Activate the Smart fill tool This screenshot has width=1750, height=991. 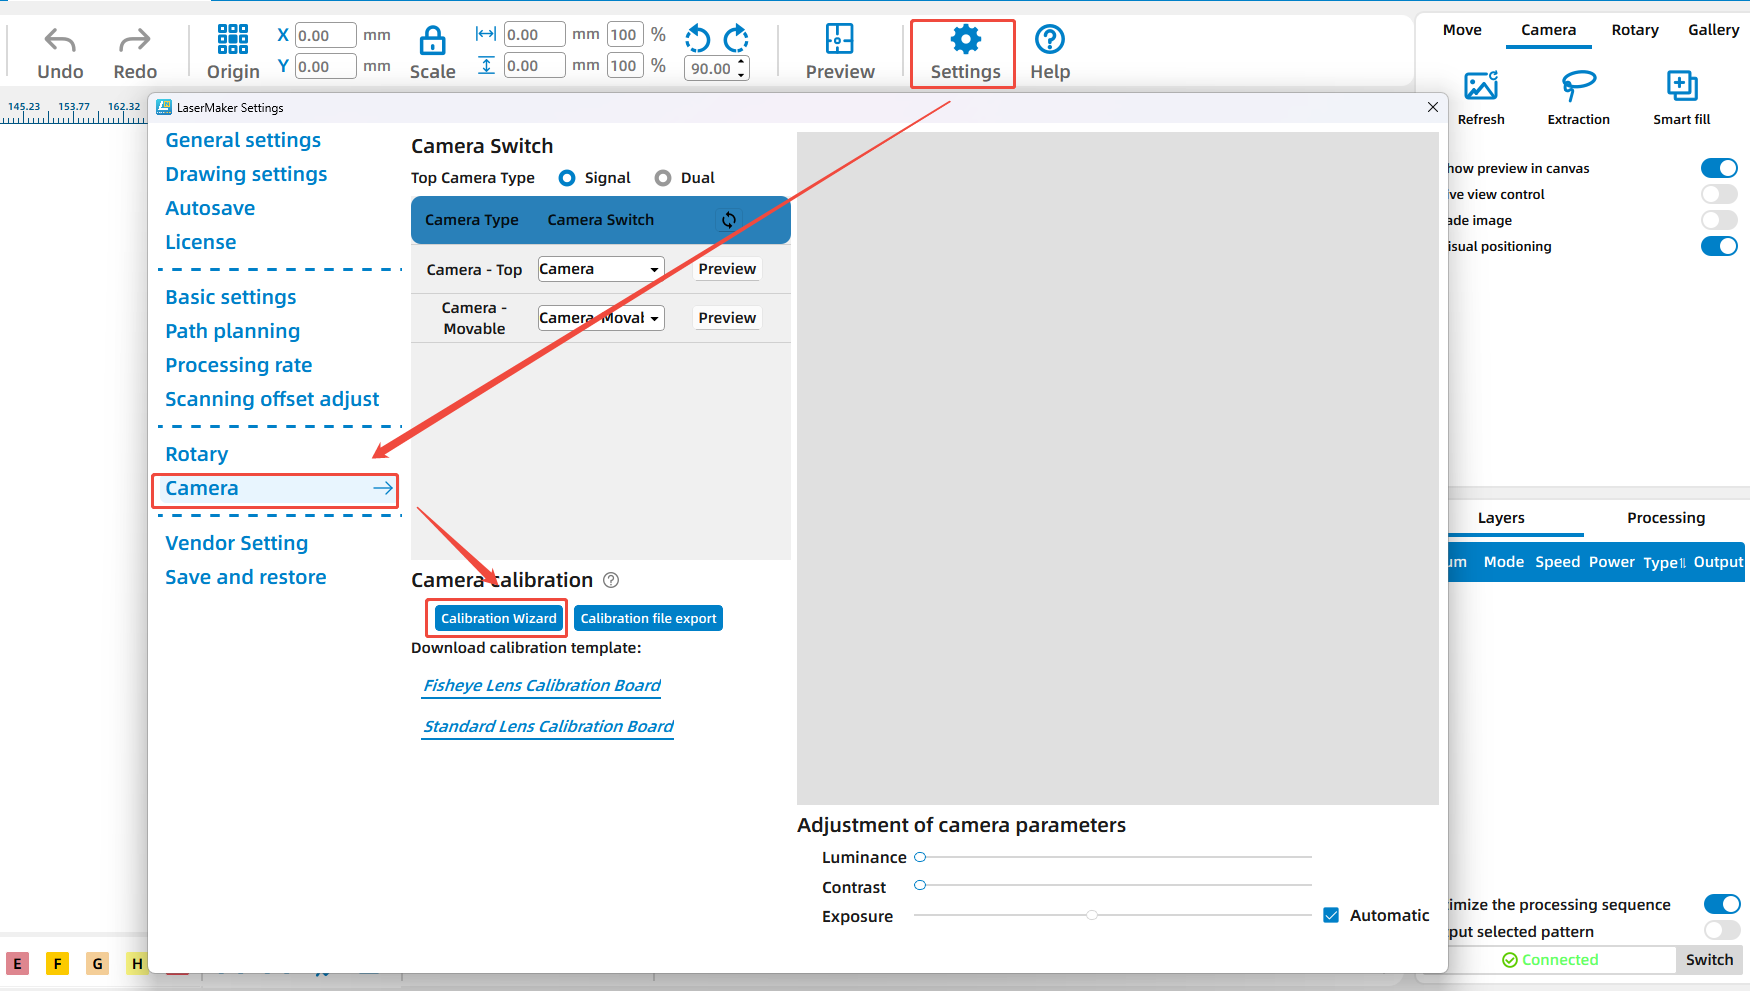(x=1681, y=86)
